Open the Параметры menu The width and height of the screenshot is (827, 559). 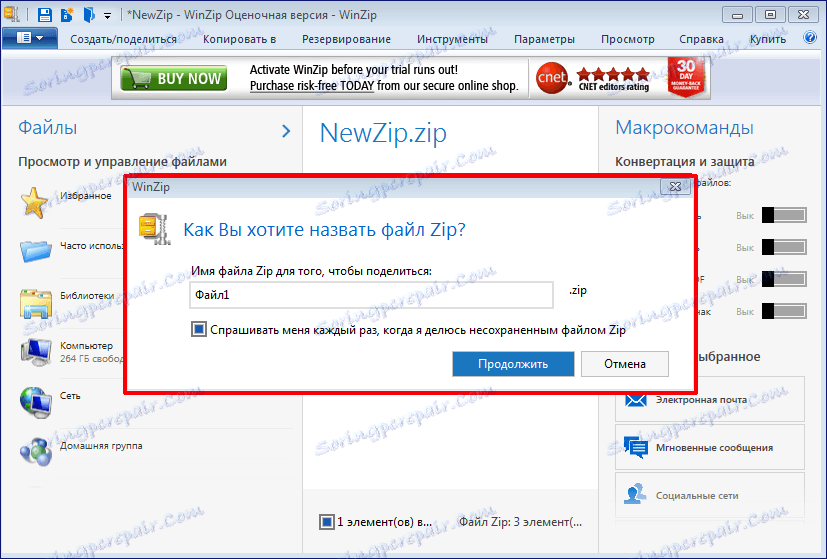[544, 39]
